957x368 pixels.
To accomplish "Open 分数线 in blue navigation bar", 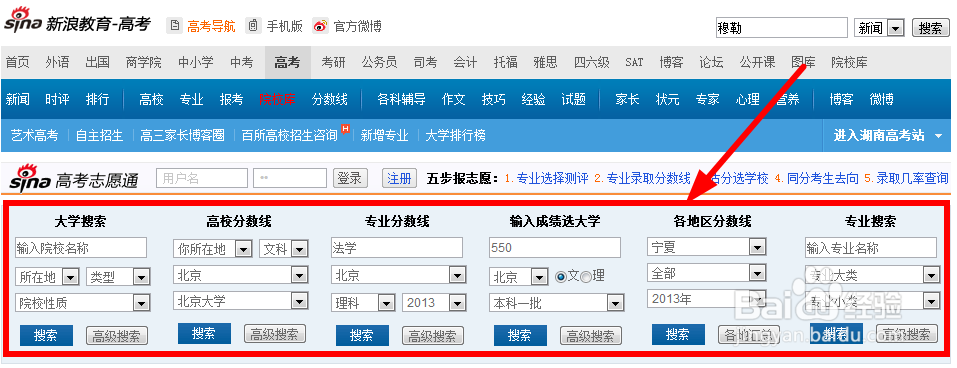I will click(x=330, y=99).
